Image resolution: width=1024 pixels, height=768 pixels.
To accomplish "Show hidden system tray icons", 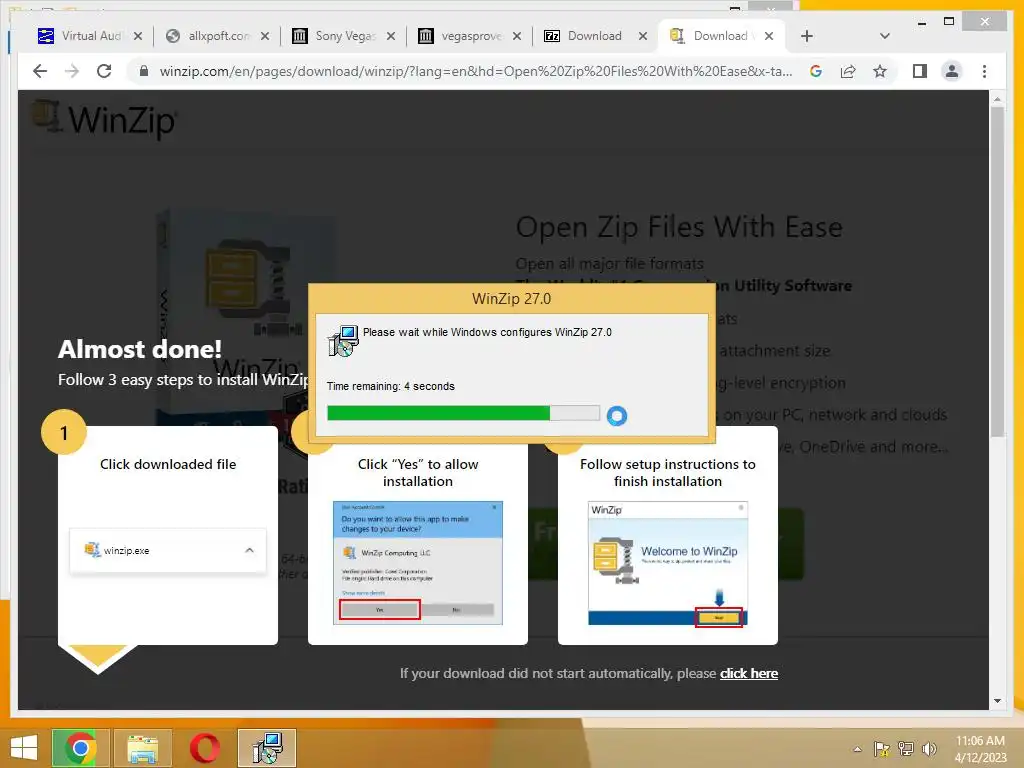I will click(x=857, y=749).
